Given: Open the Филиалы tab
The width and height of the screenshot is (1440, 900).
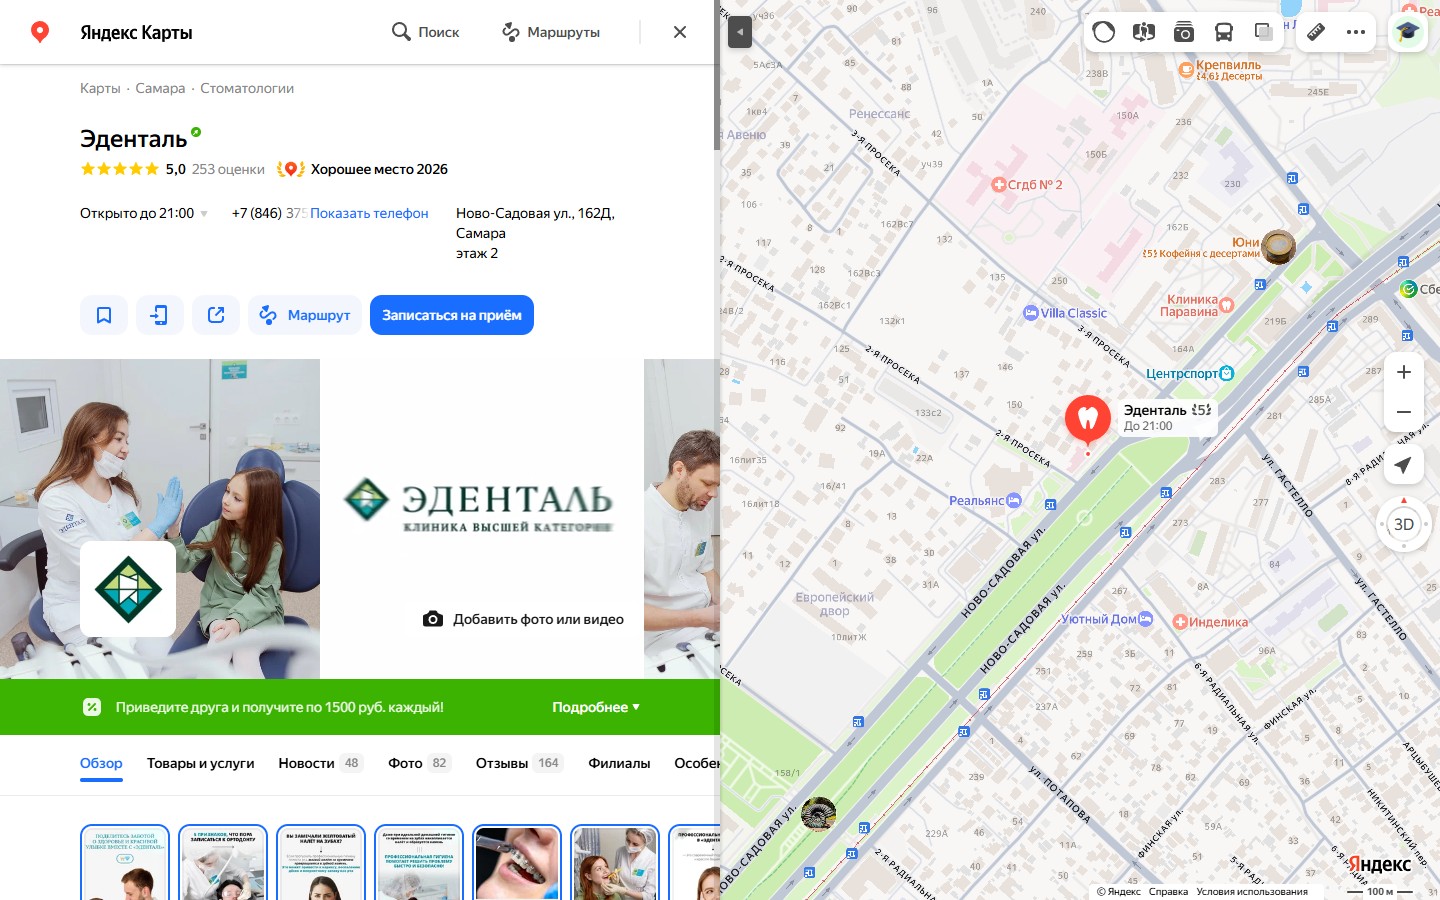Looking at the screenshot, I should (x=619, y=763).
